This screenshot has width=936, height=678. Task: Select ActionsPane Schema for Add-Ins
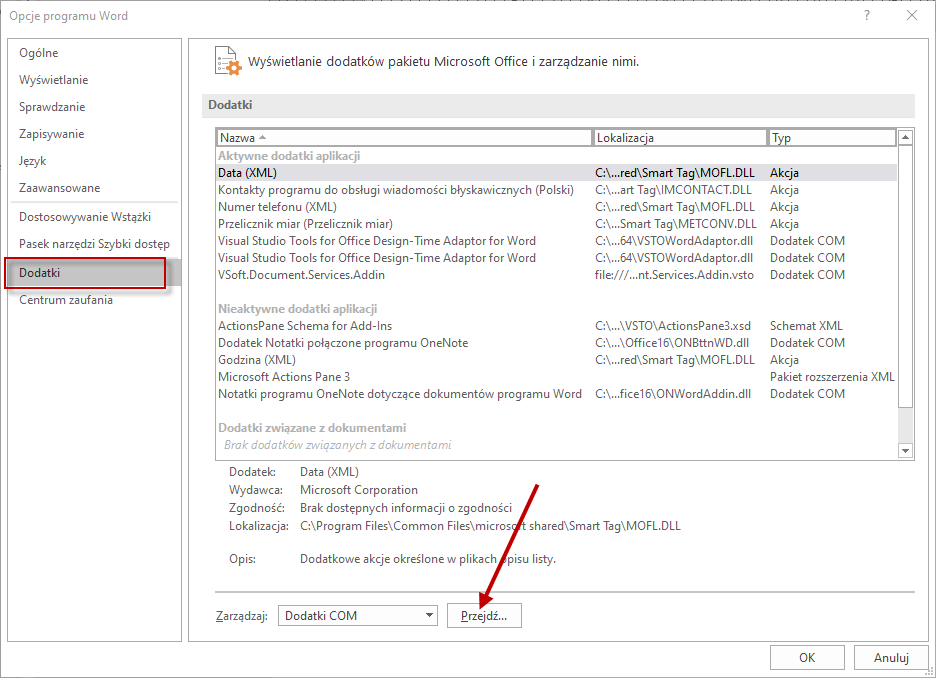[556, 326]
